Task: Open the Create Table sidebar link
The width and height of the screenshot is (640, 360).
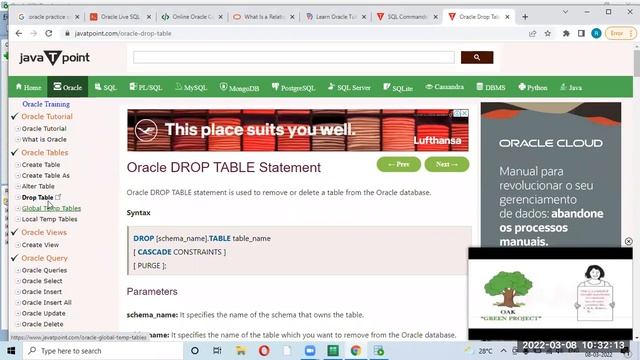Action: click(x=41, y=164)
